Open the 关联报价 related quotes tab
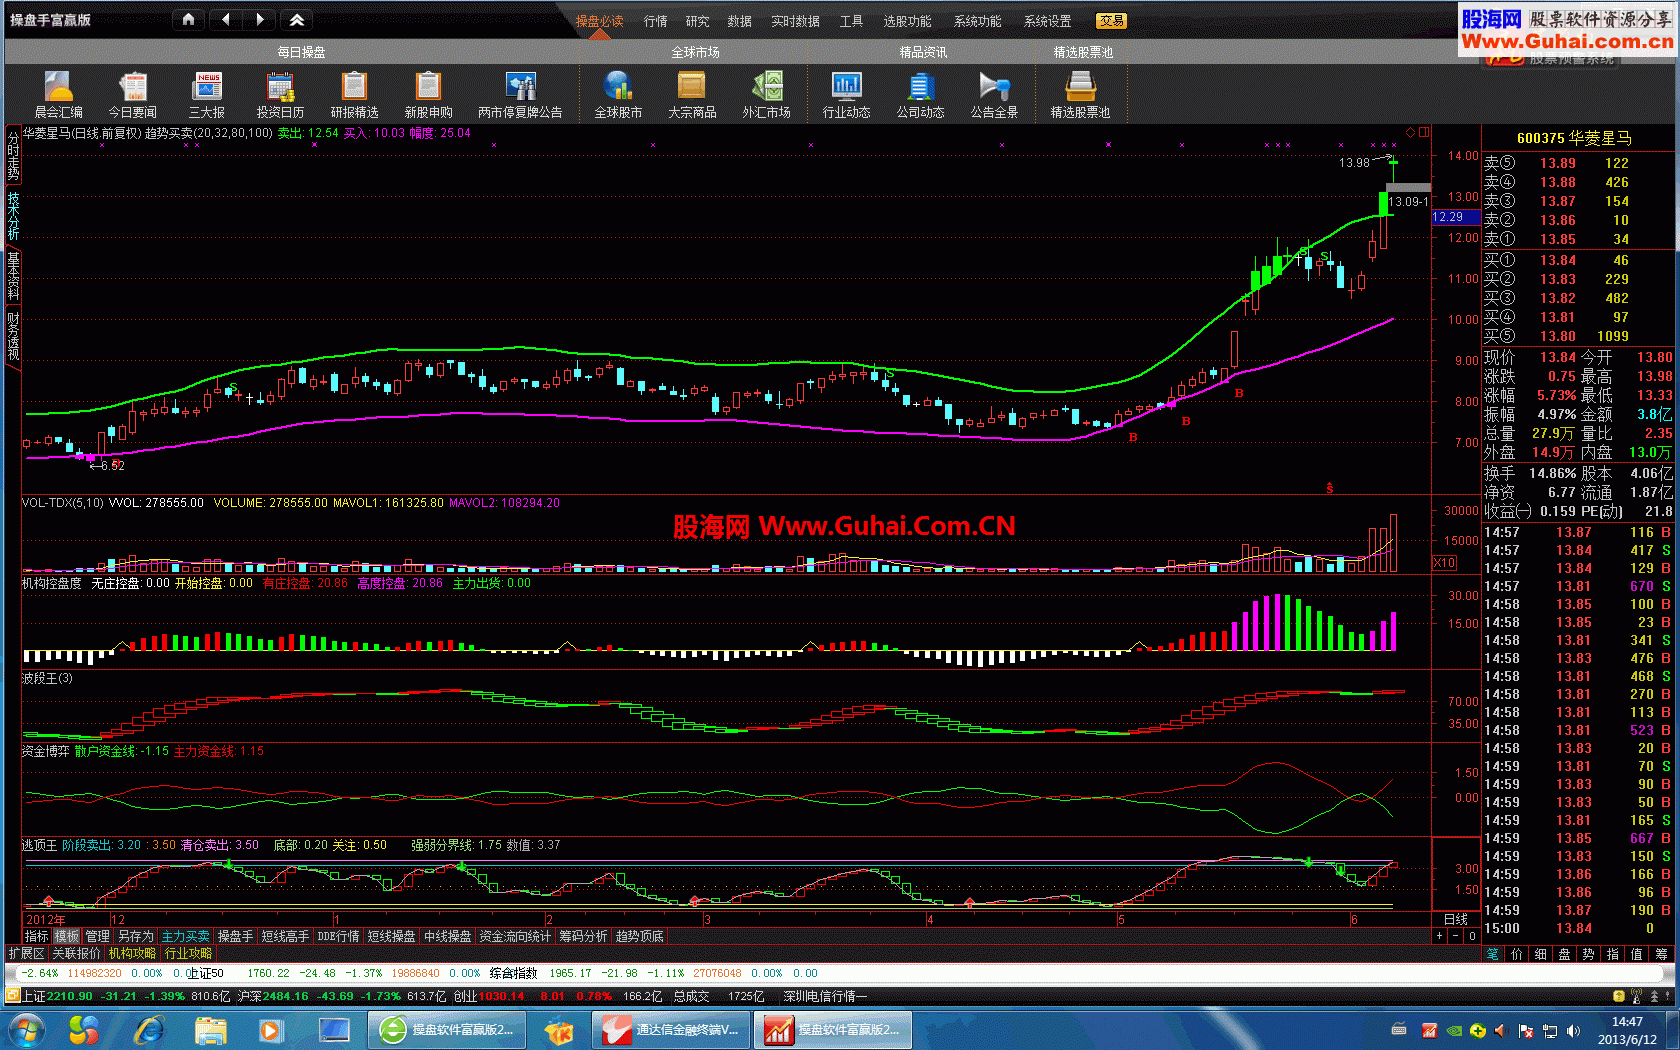 76,953
